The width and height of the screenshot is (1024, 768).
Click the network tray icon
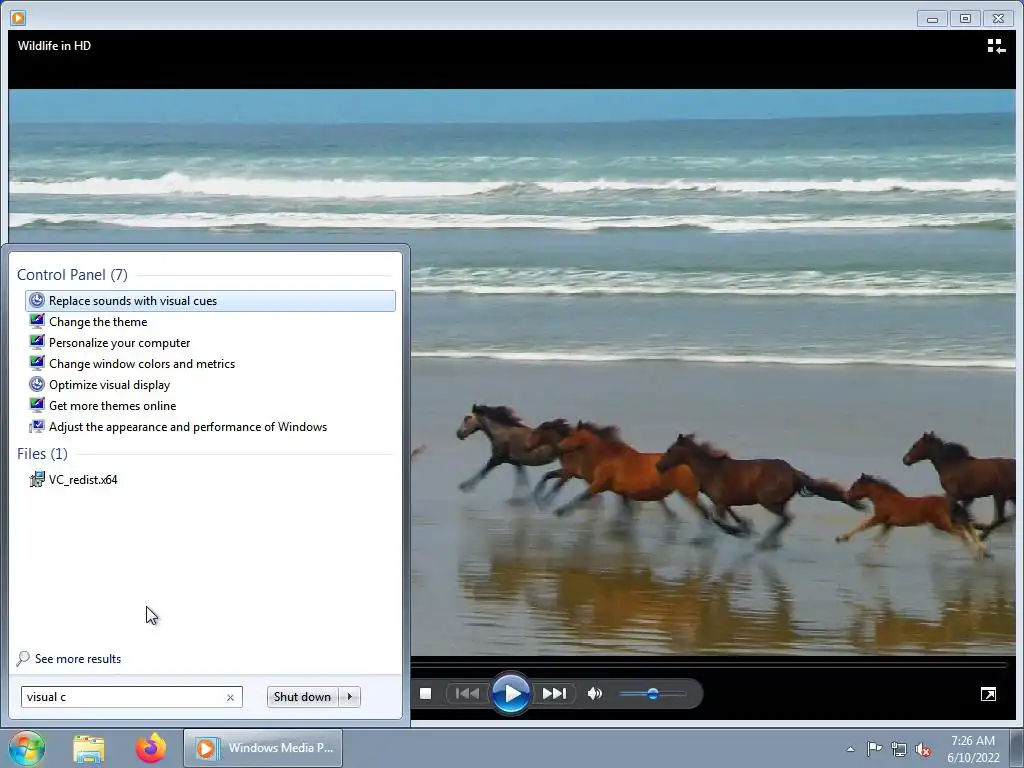point(899,749)
